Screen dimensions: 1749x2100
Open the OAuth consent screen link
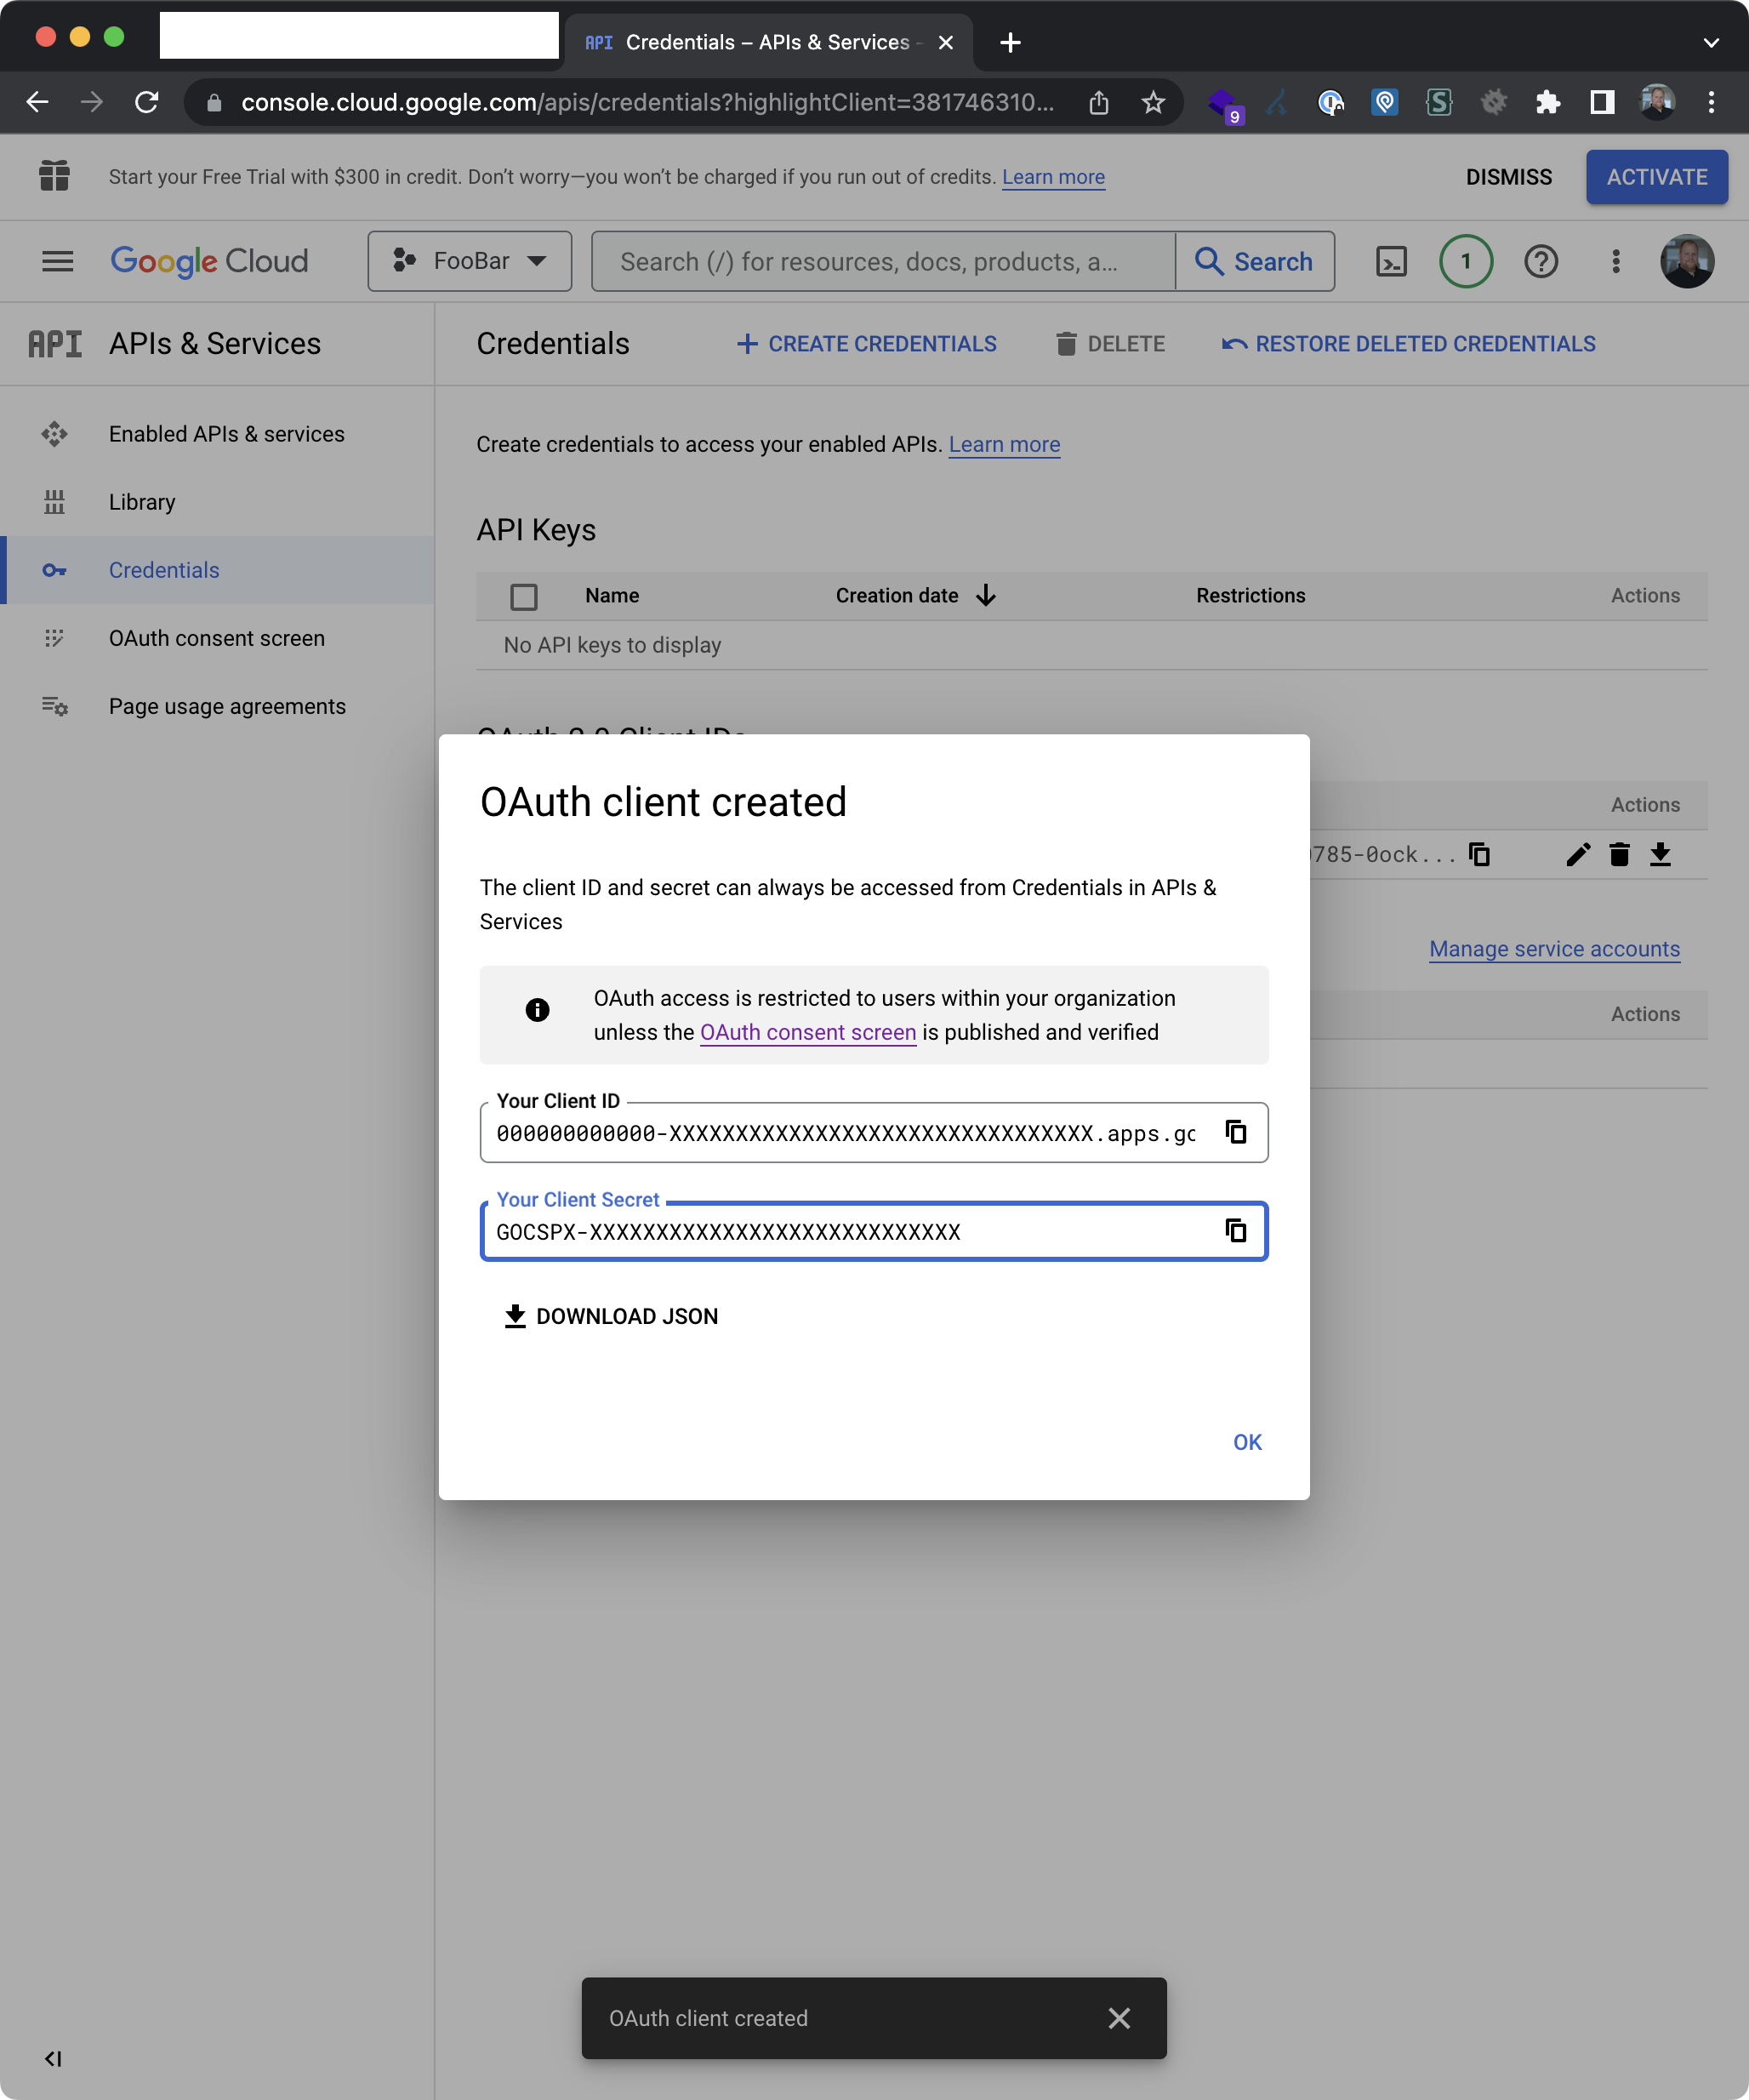pyautogui.click(x=807, y=1032)
